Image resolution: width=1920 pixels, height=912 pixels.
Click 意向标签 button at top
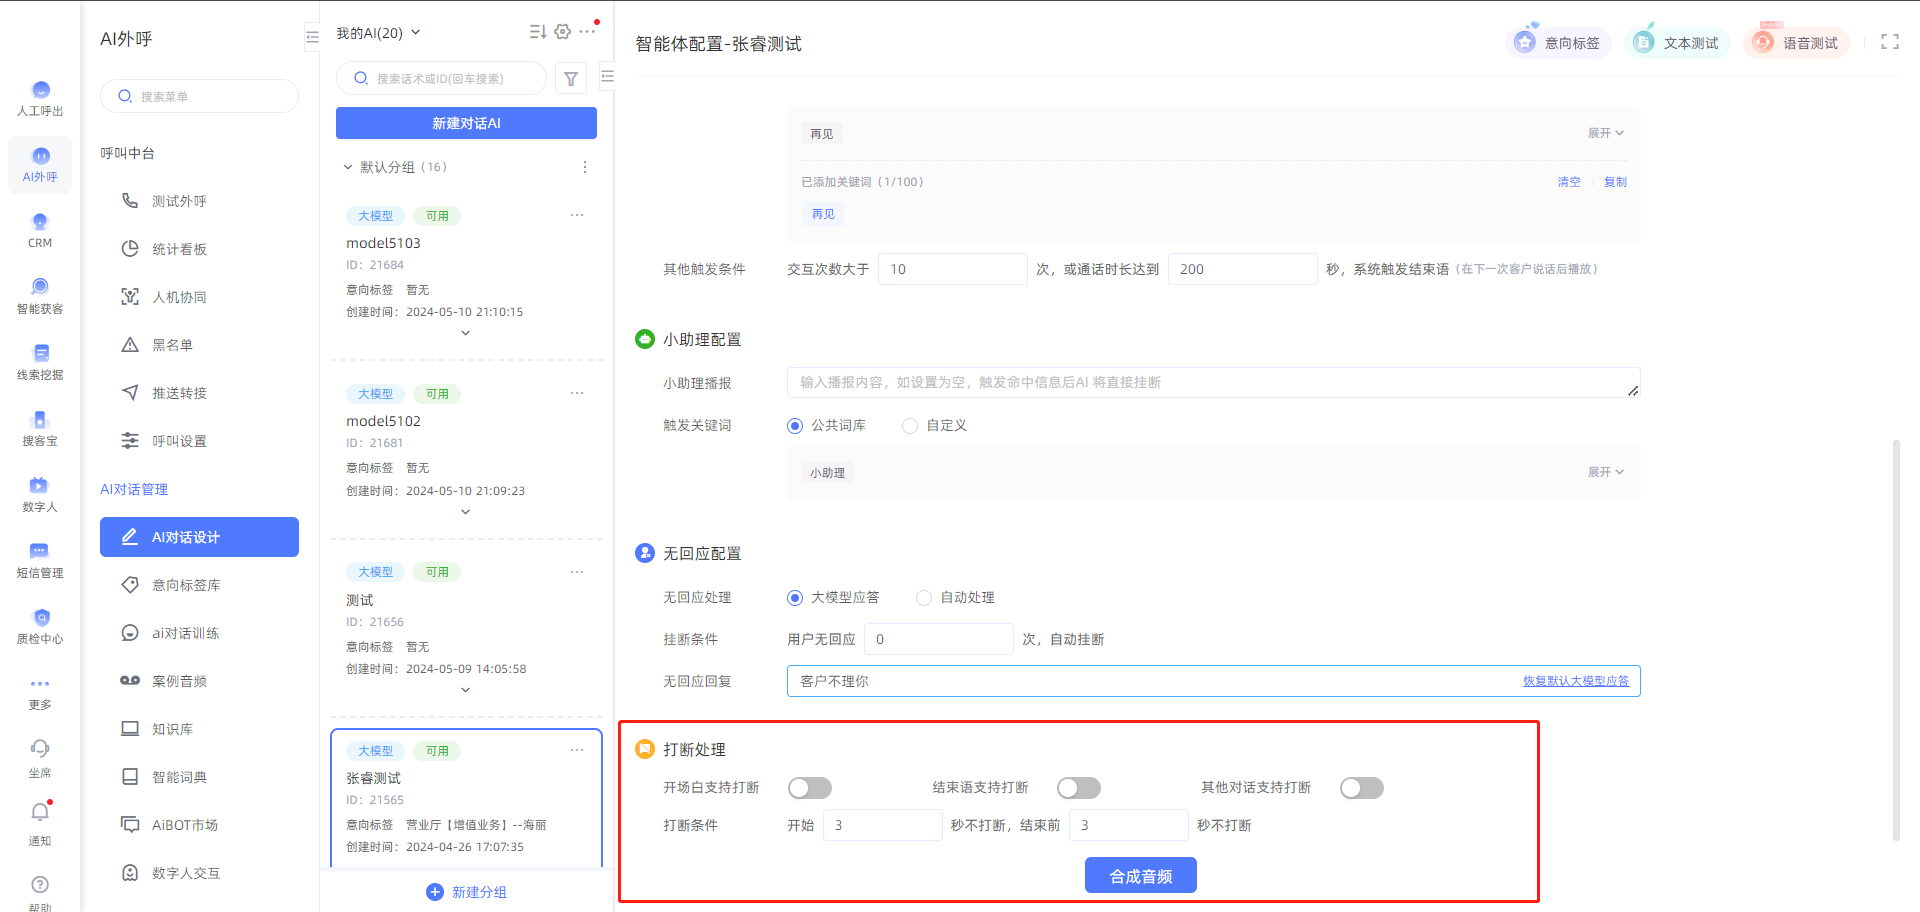(x=1558, y=42)
